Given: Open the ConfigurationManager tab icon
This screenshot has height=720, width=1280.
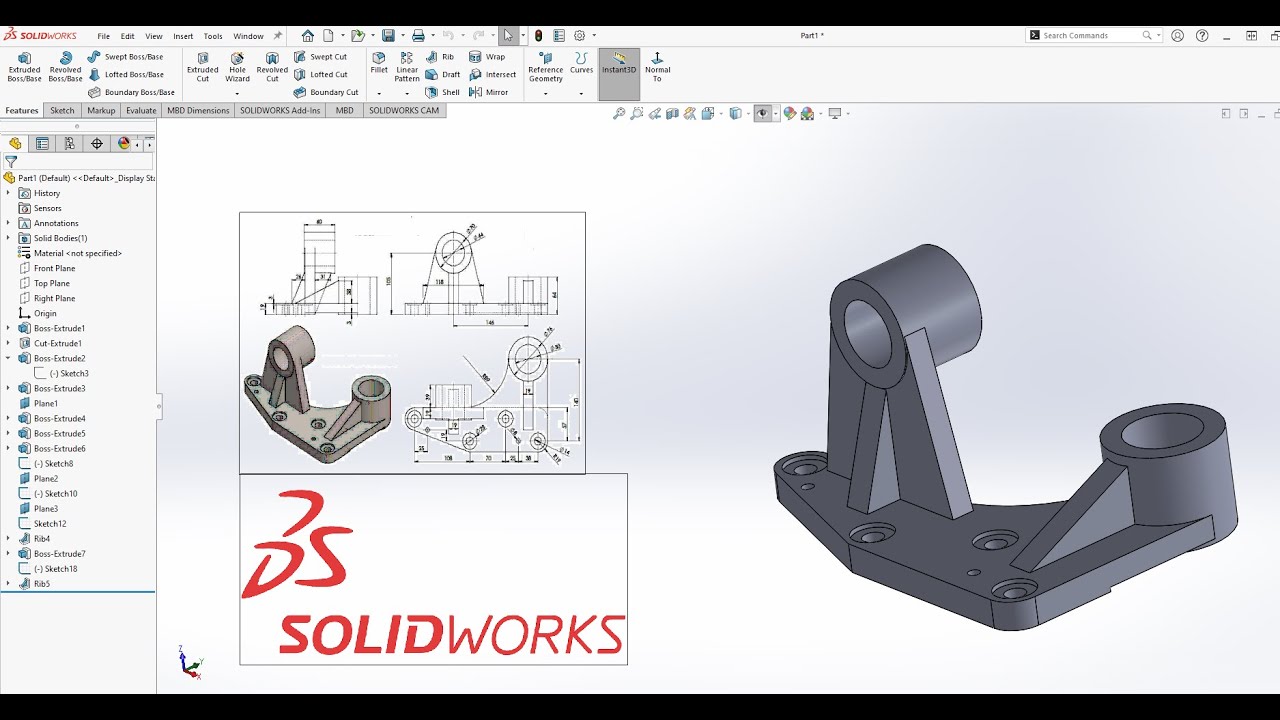Looking at the screenshot, I should (69, 143).
